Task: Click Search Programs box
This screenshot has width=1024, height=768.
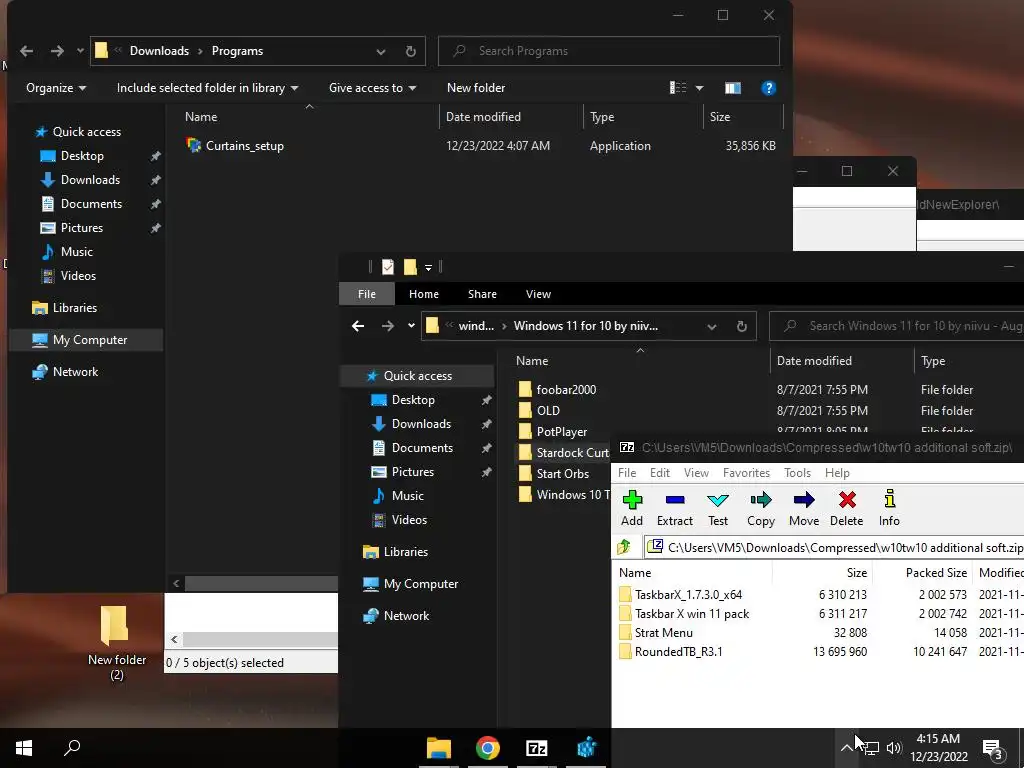Action: pos(609,51)
